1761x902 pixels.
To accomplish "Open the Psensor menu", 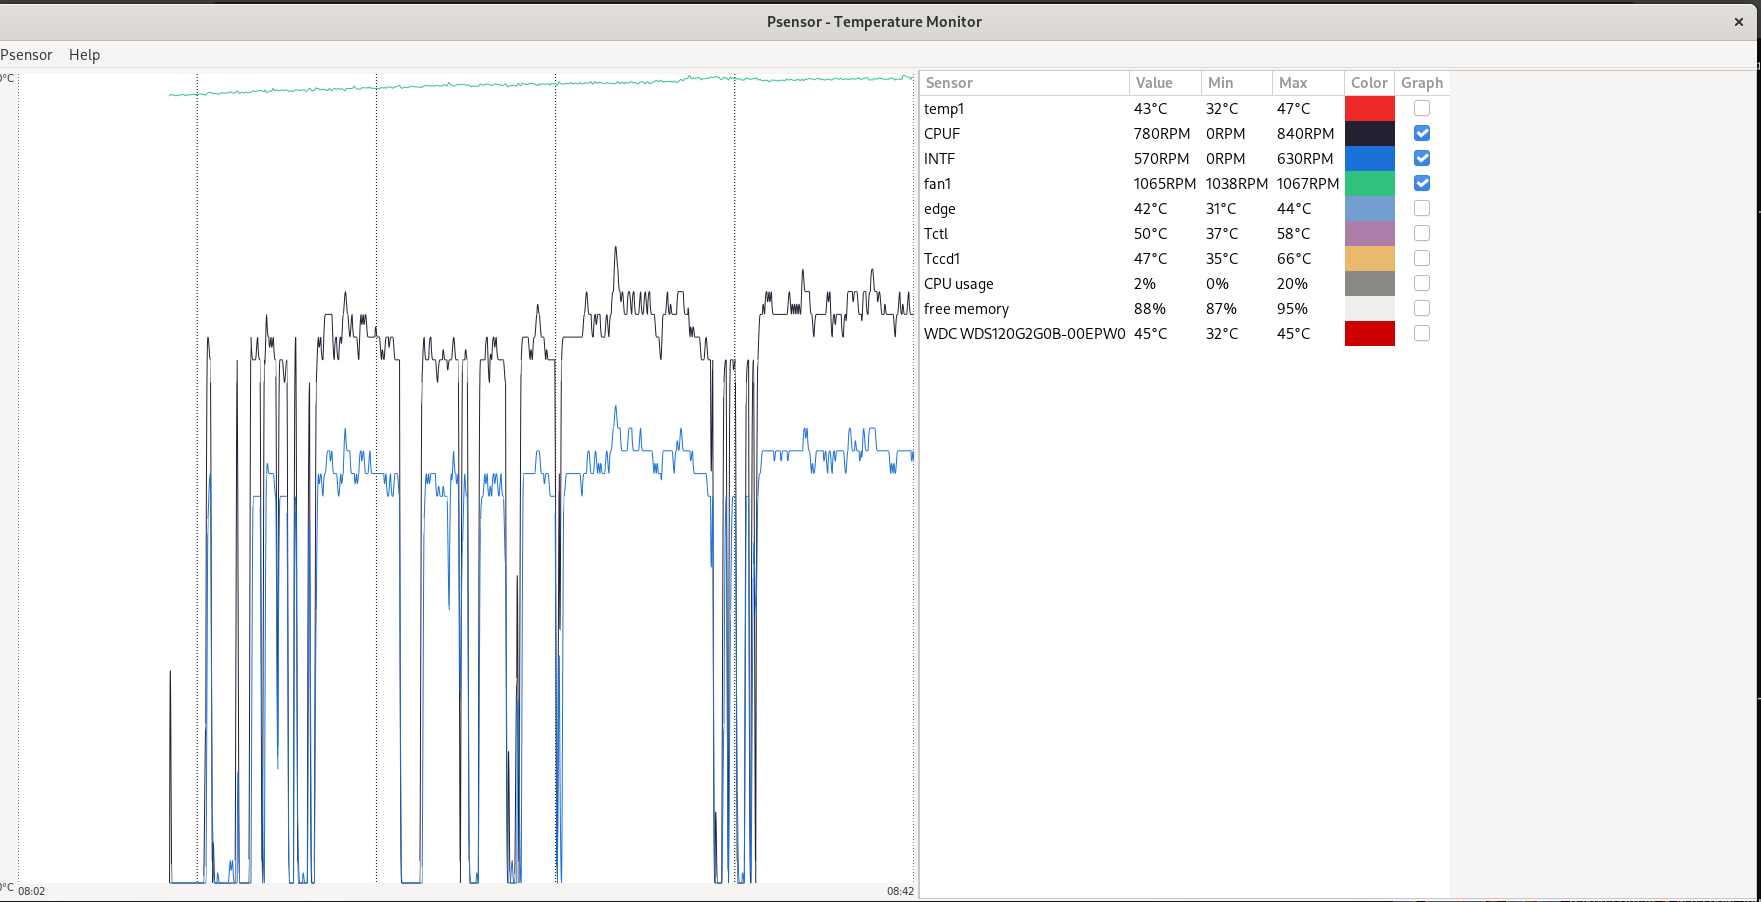I will tap(26, 55).
